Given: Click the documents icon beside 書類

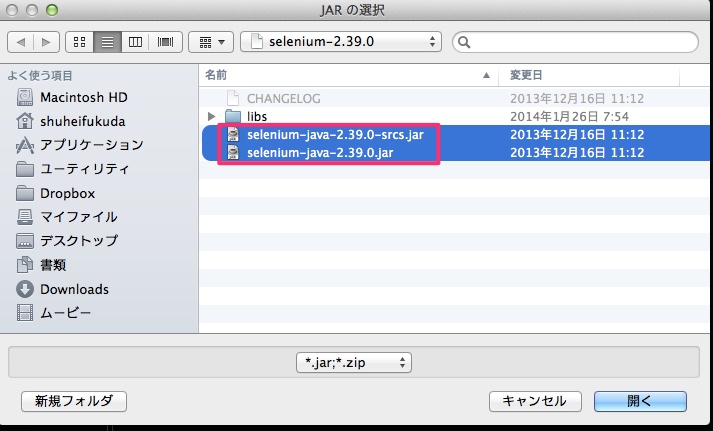Looking at the screenshot, I should 25,265.
